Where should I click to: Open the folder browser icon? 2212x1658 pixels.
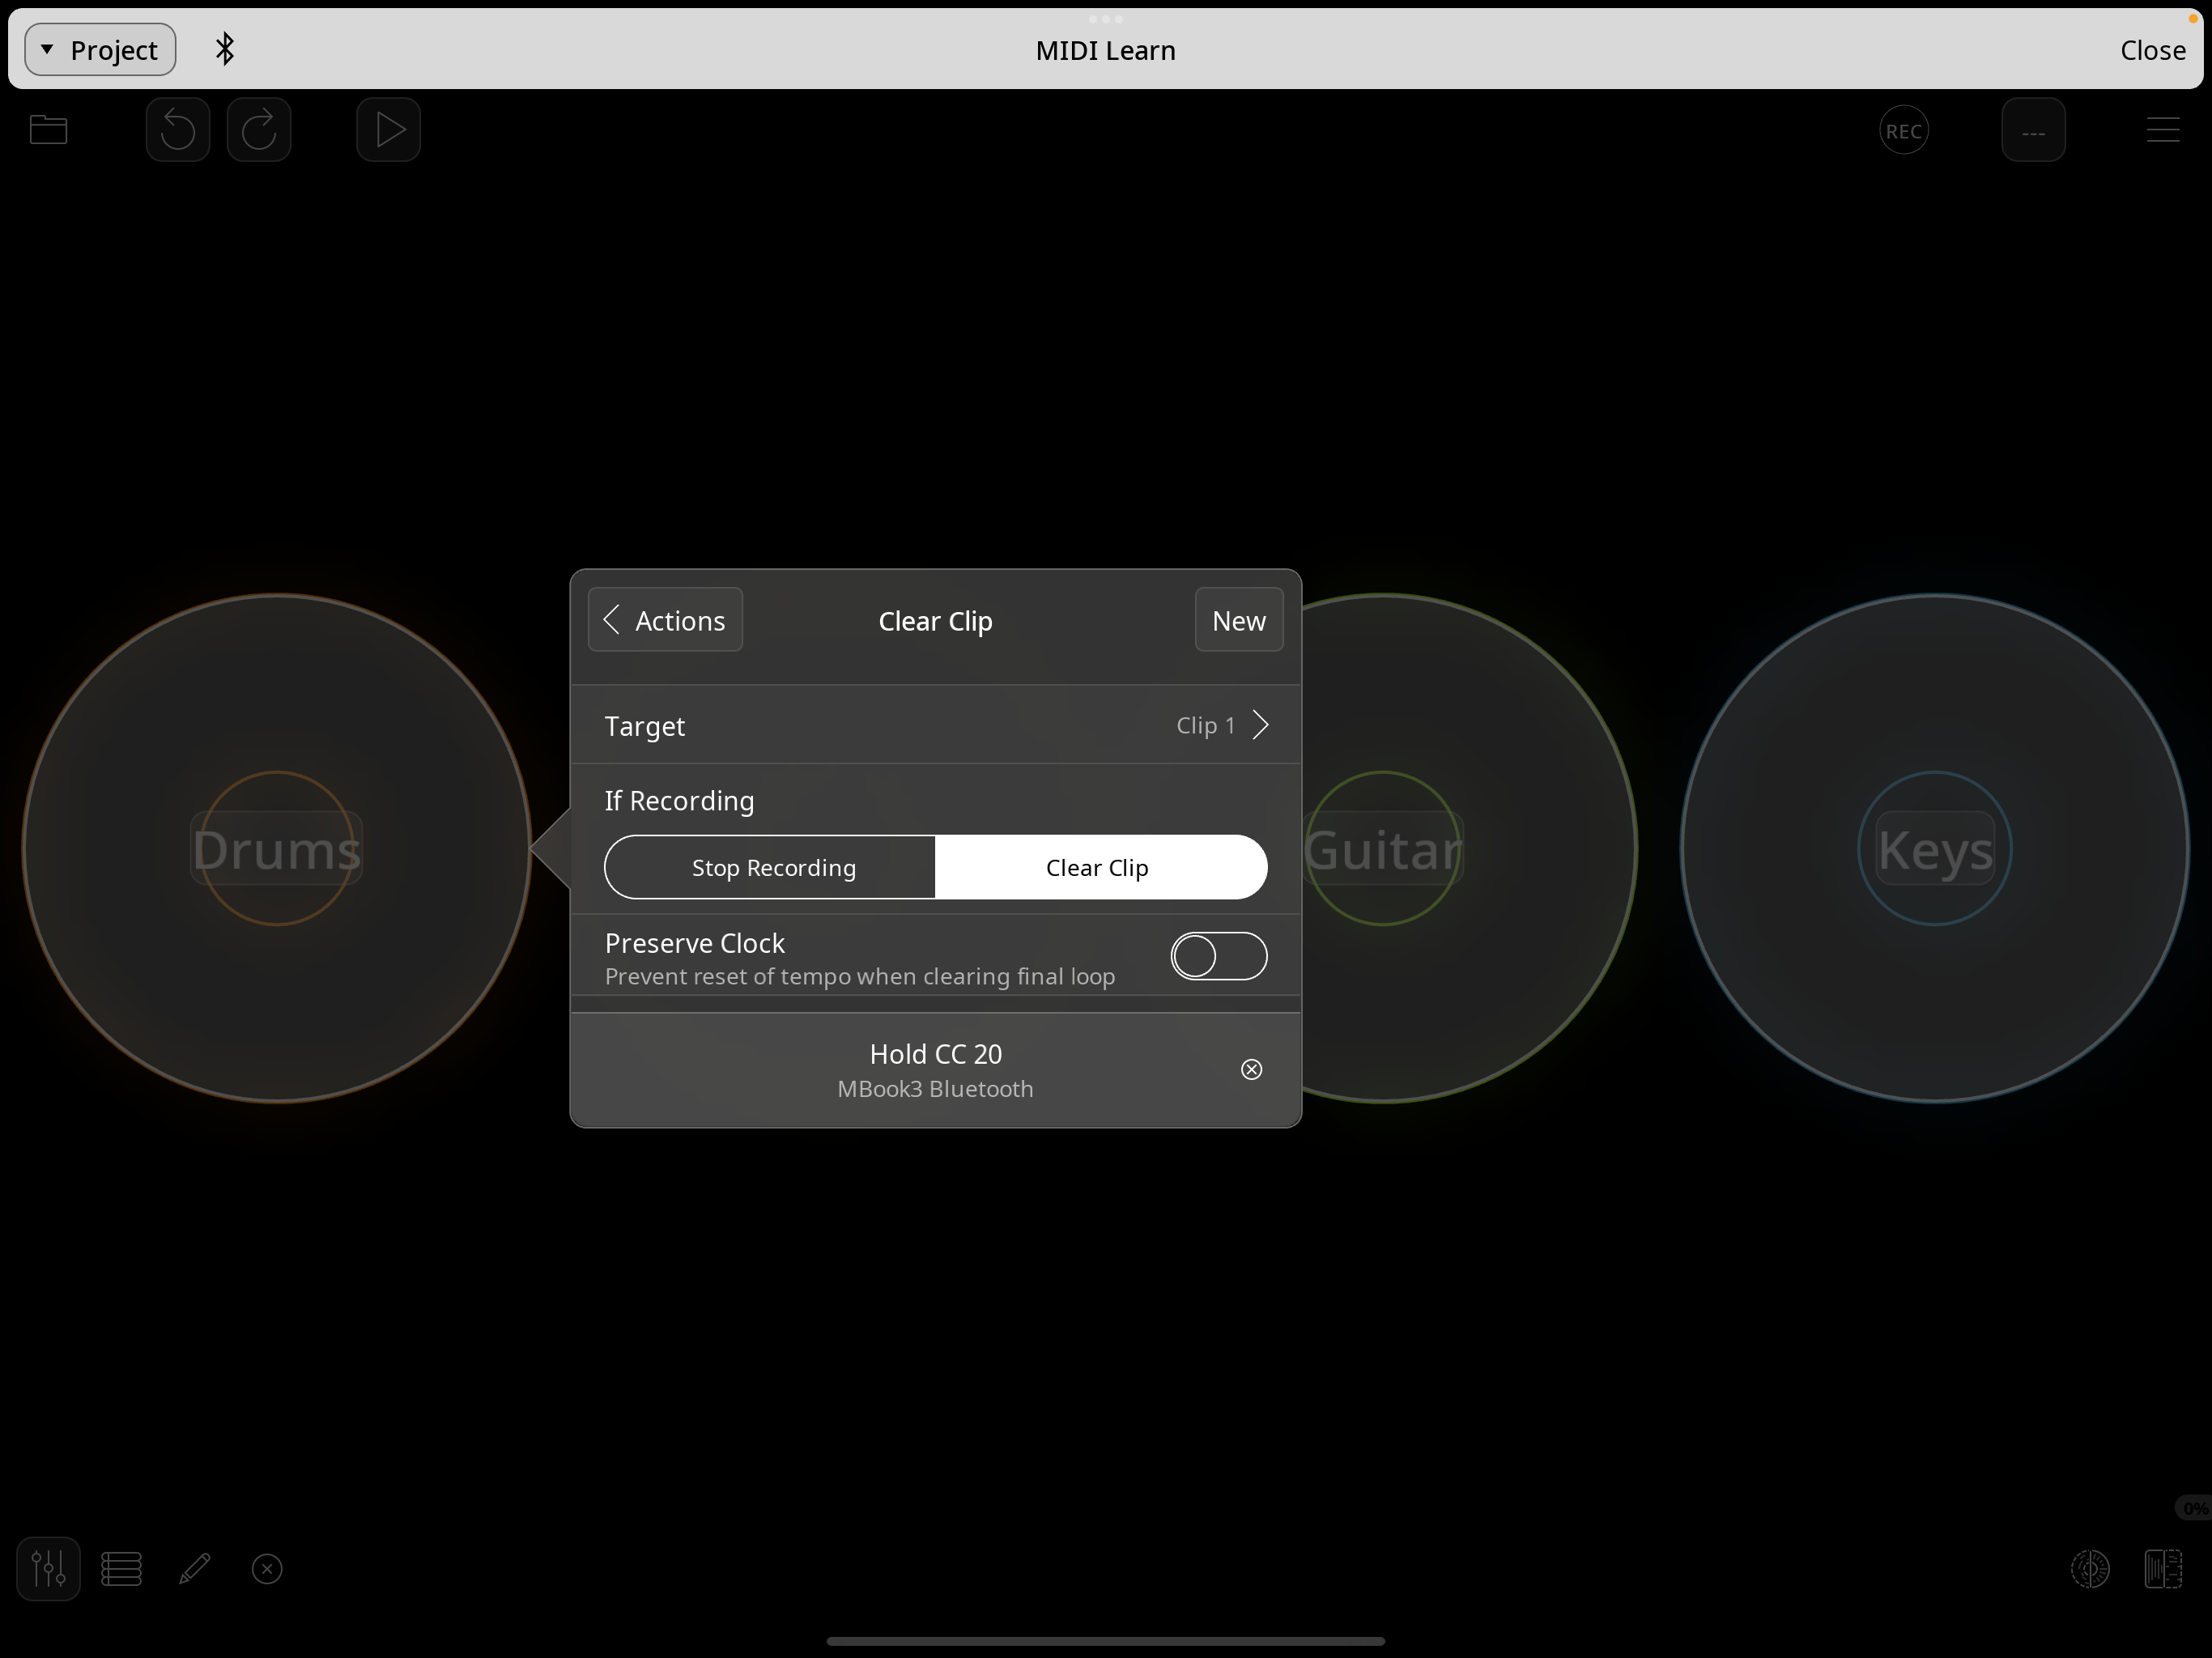point(48,130)
